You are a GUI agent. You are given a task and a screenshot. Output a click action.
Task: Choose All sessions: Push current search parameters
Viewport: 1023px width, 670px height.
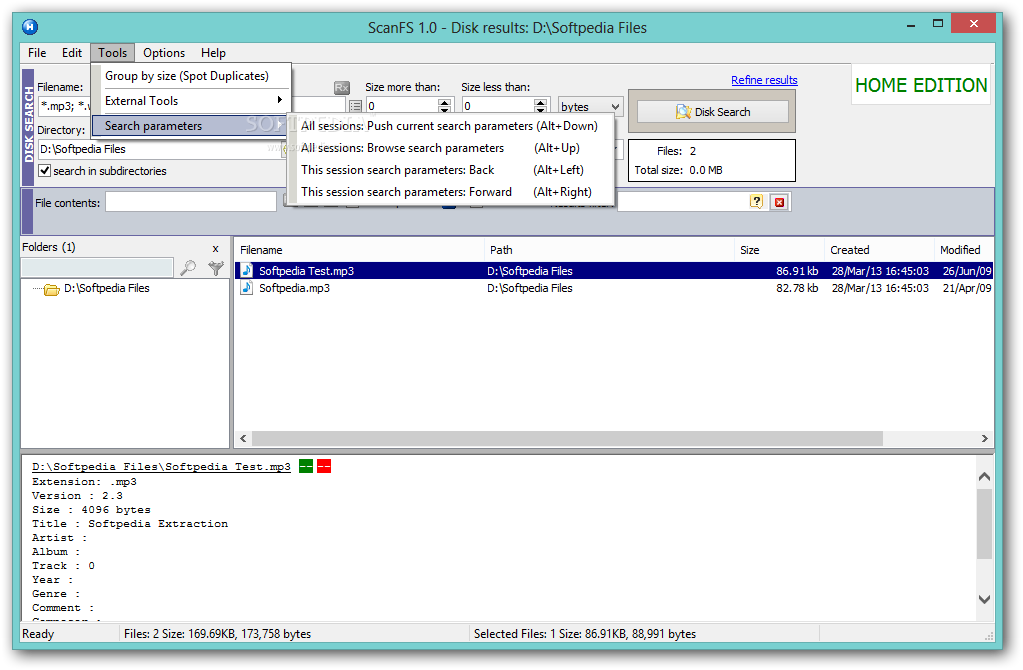pos(450,126)
